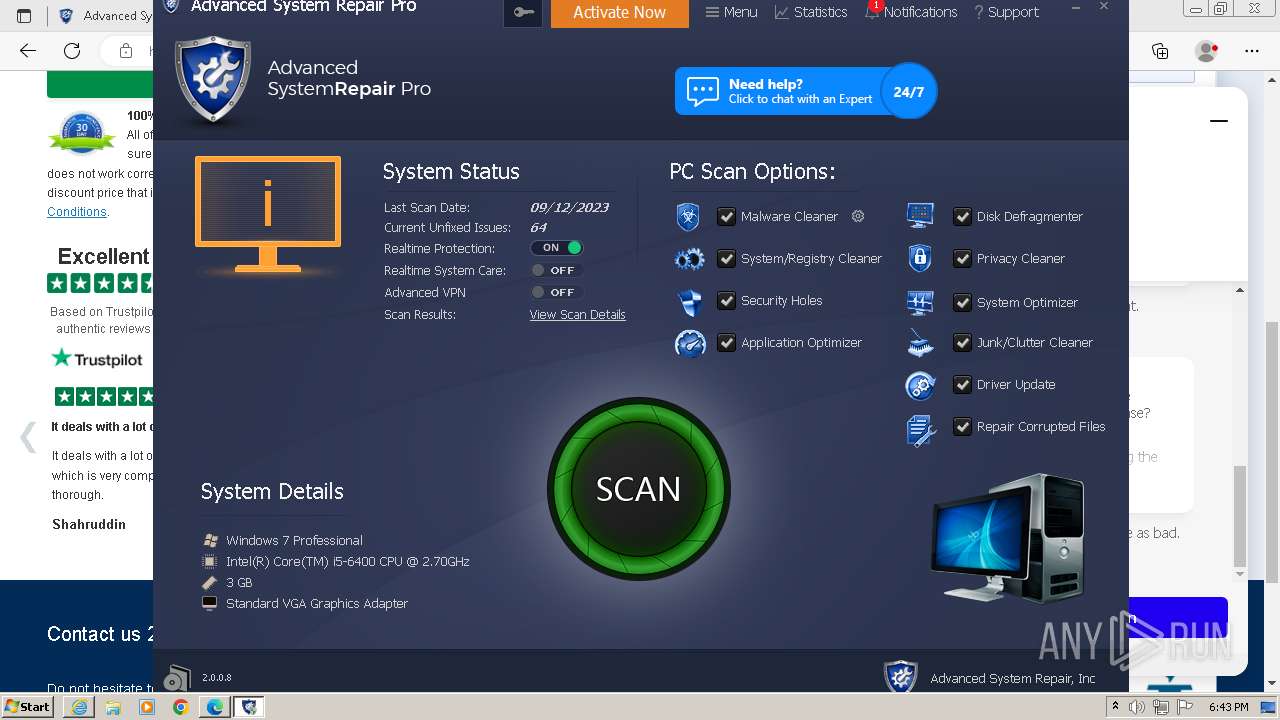Start the big green SCAN button

tap(639, 489)
